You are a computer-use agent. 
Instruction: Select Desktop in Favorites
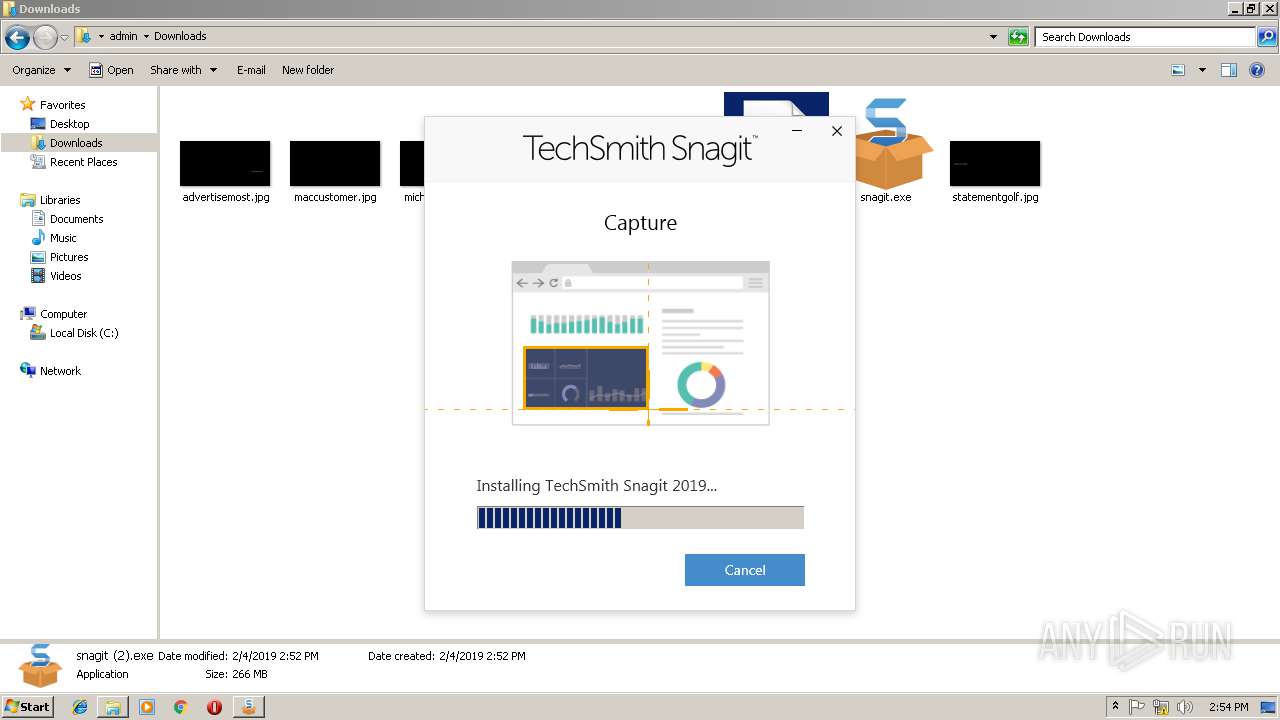pos(69,124)
